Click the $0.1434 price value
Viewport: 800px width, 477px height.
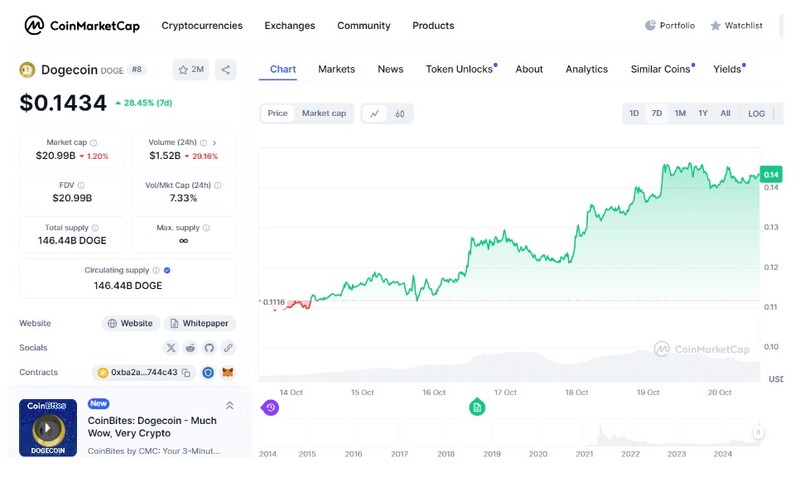63,103
